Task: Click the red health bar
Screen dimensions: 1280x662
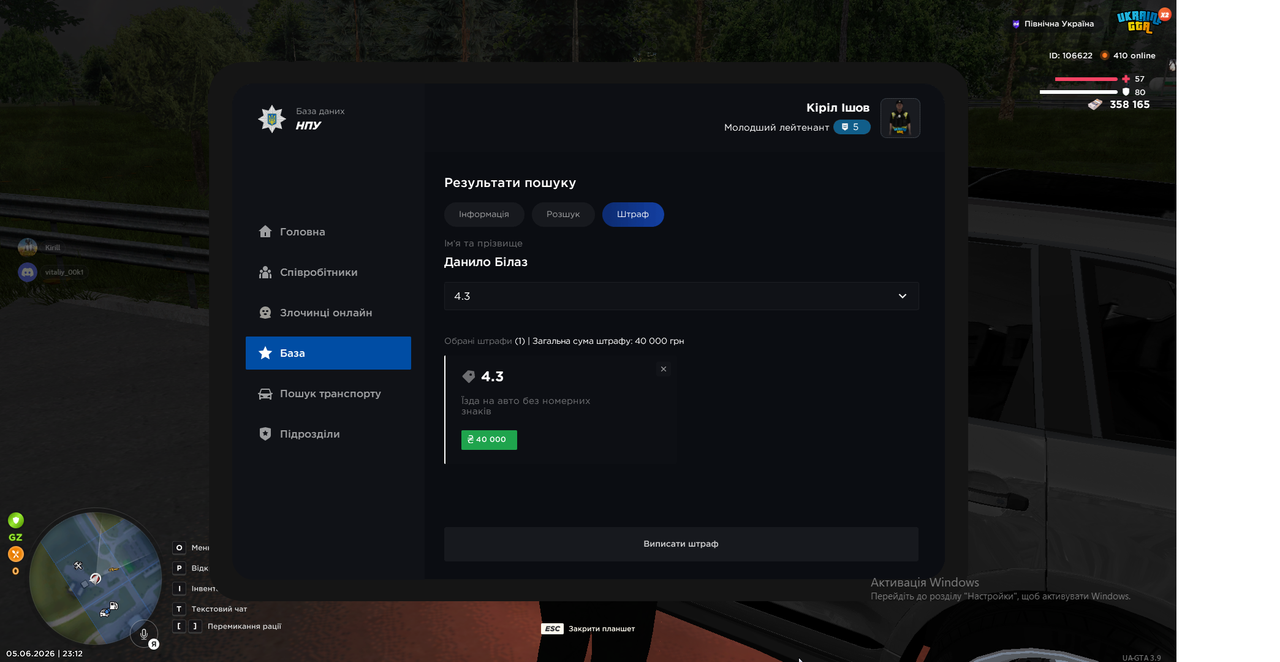Action: point(1086,79)
